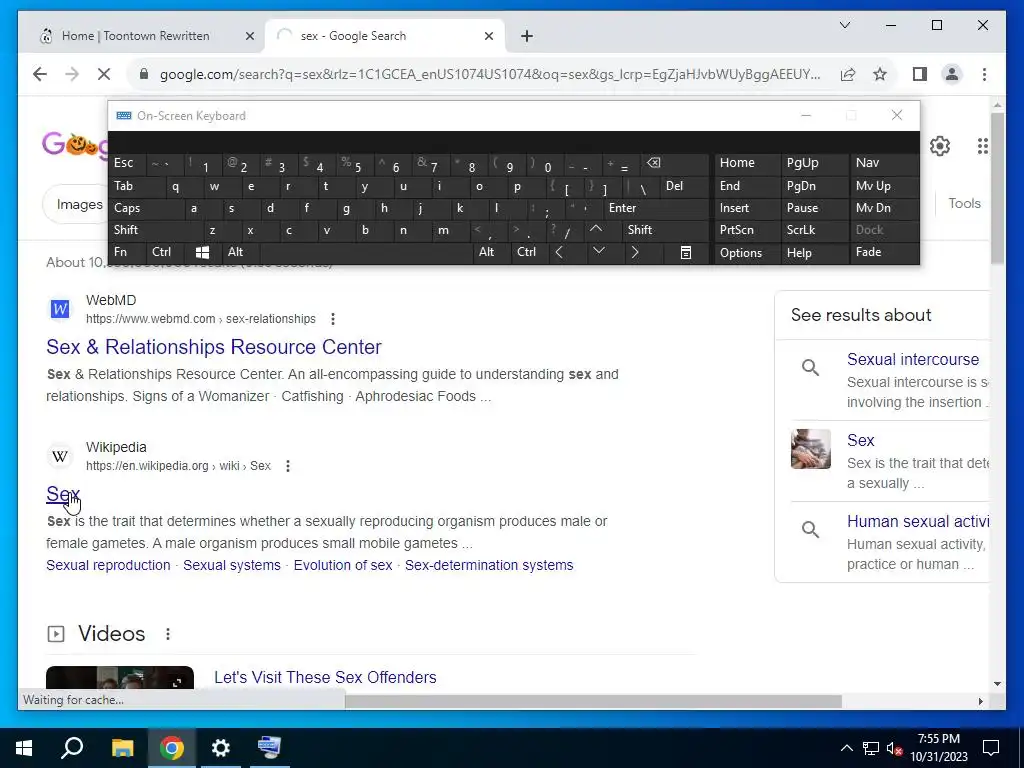Stop loading the page
Screen dimensions: 1024x768
pos(104,74)
